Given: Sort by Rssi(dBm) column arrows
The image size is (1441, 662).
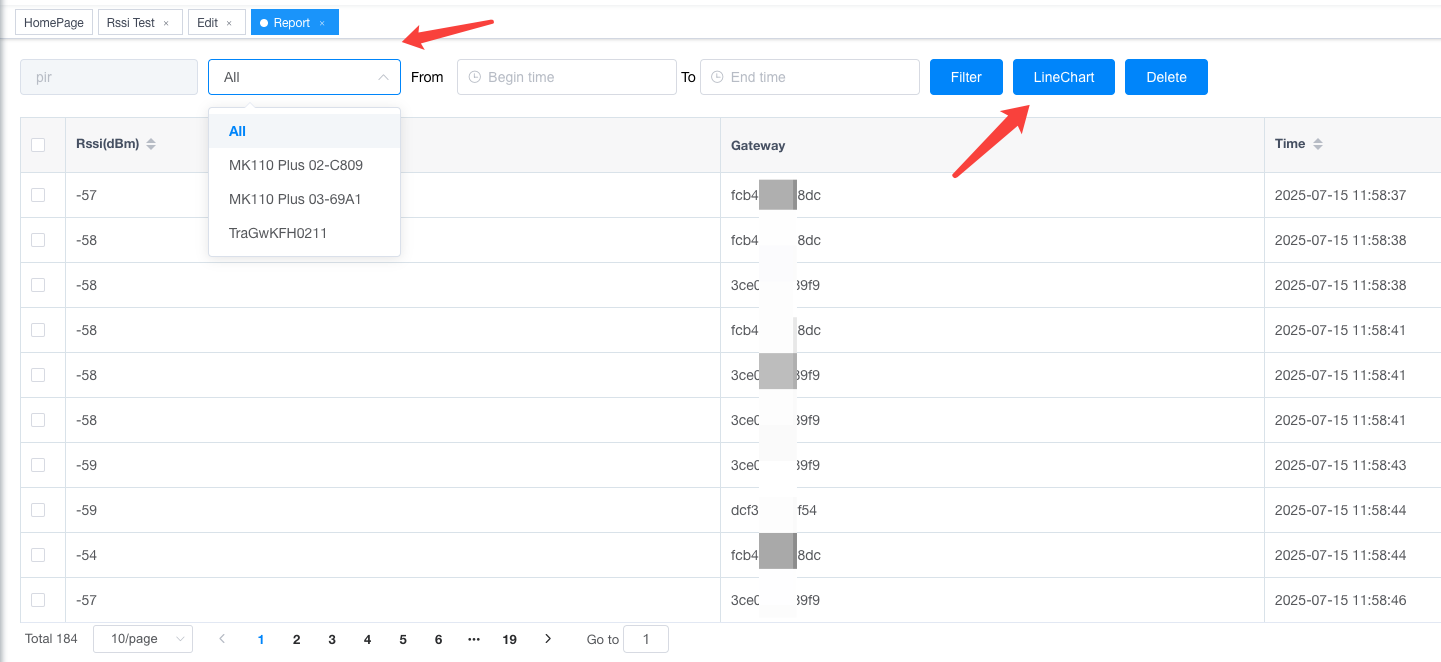Looking at the screenshot, I should click(x=151, y=144).
